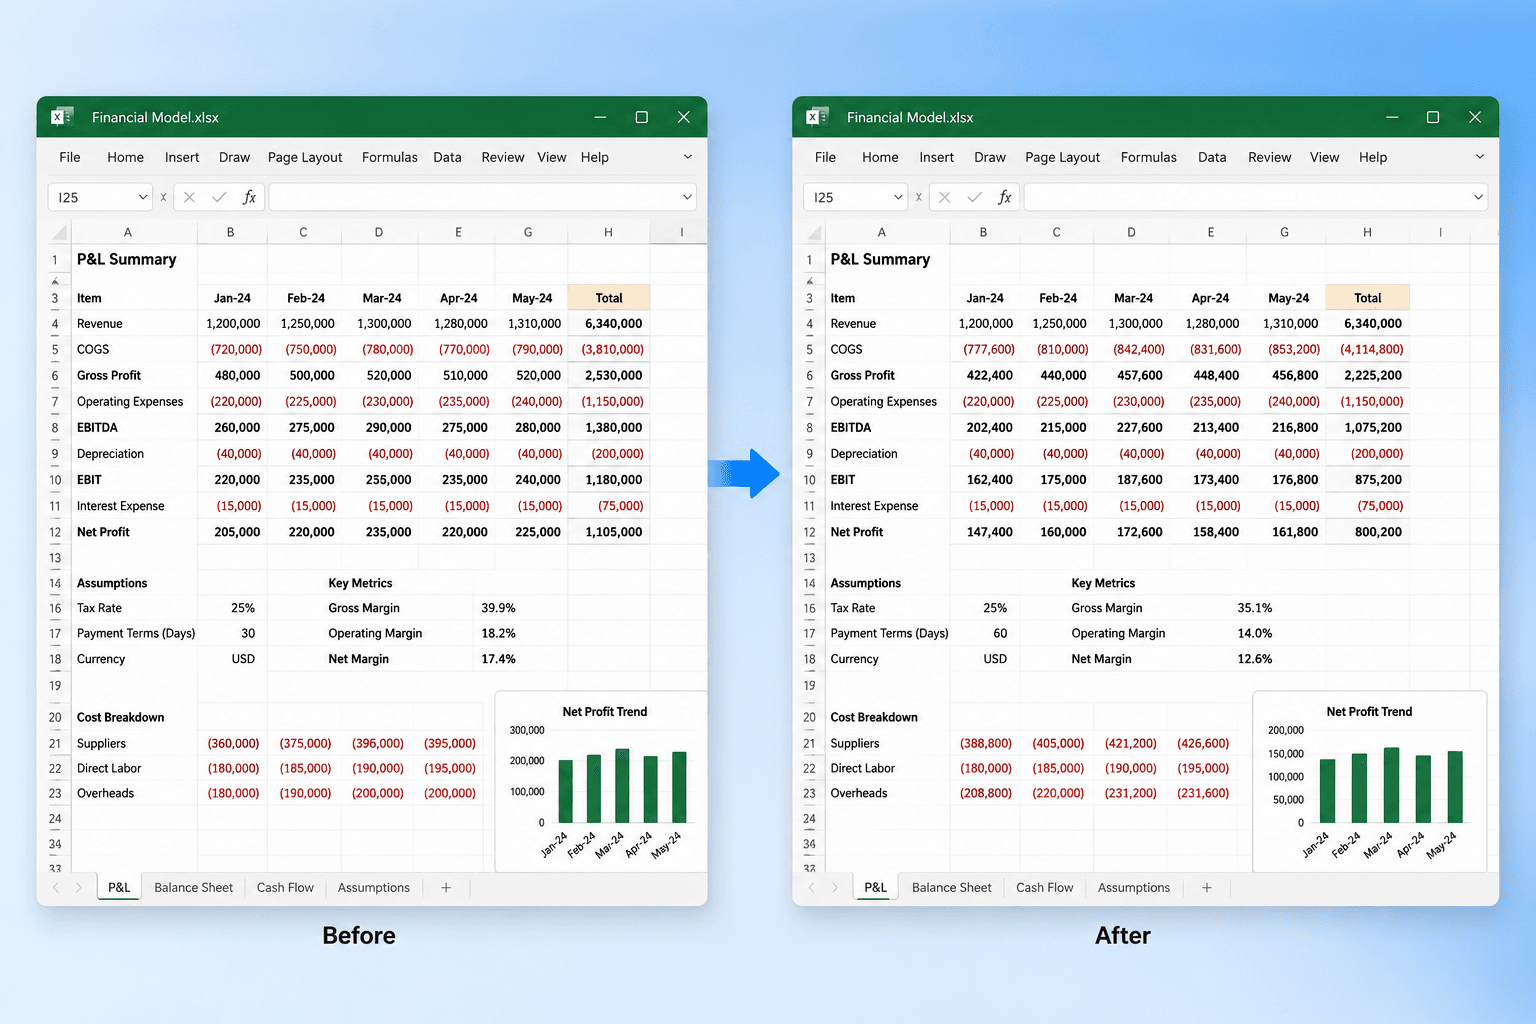Cancel formula entry in After window
The height and width of the screenshot is (1024, 1536).
pos(945,197)
